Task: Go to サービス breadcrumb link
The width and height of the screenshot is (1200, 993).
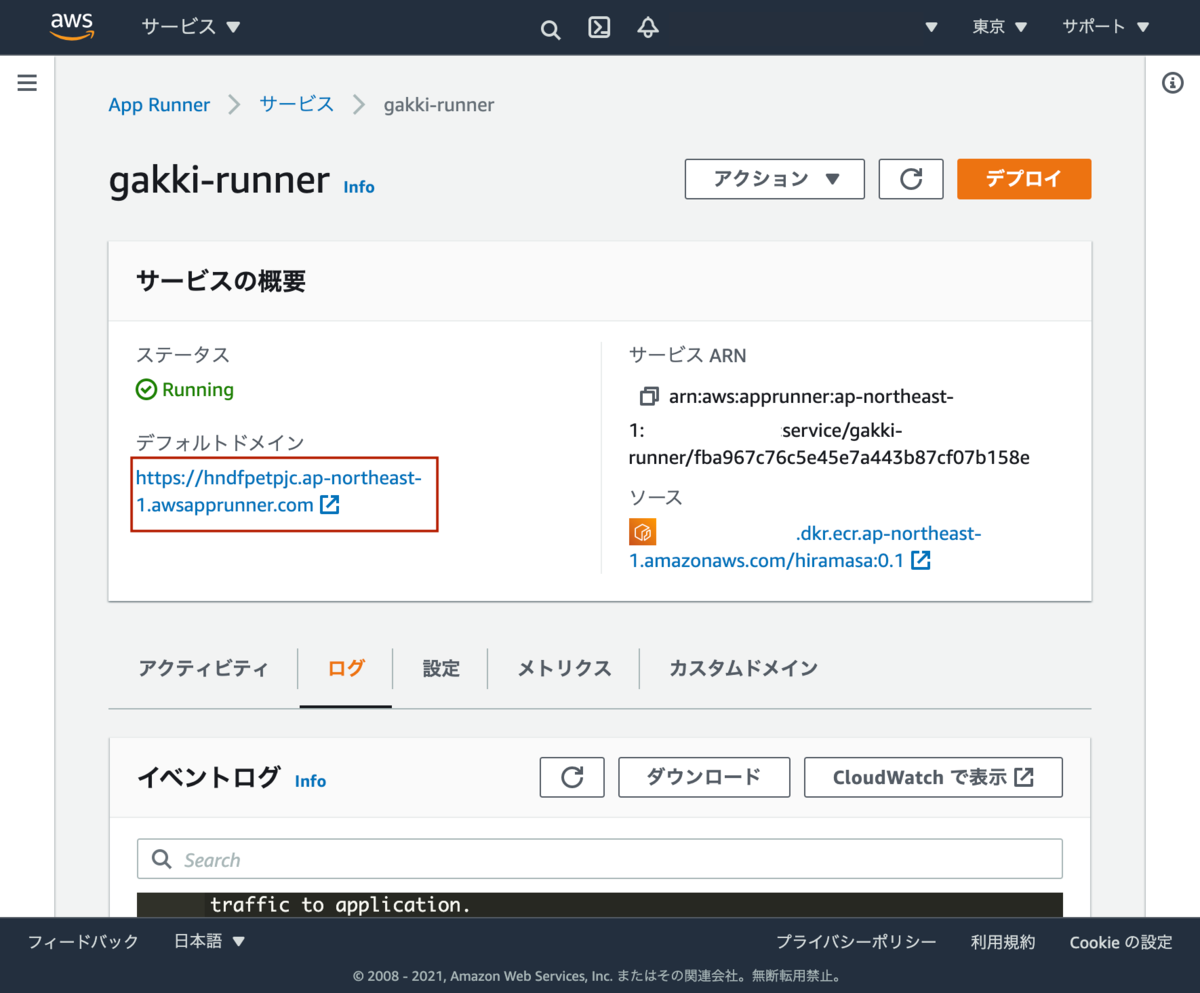Action: tap(297, 104)
